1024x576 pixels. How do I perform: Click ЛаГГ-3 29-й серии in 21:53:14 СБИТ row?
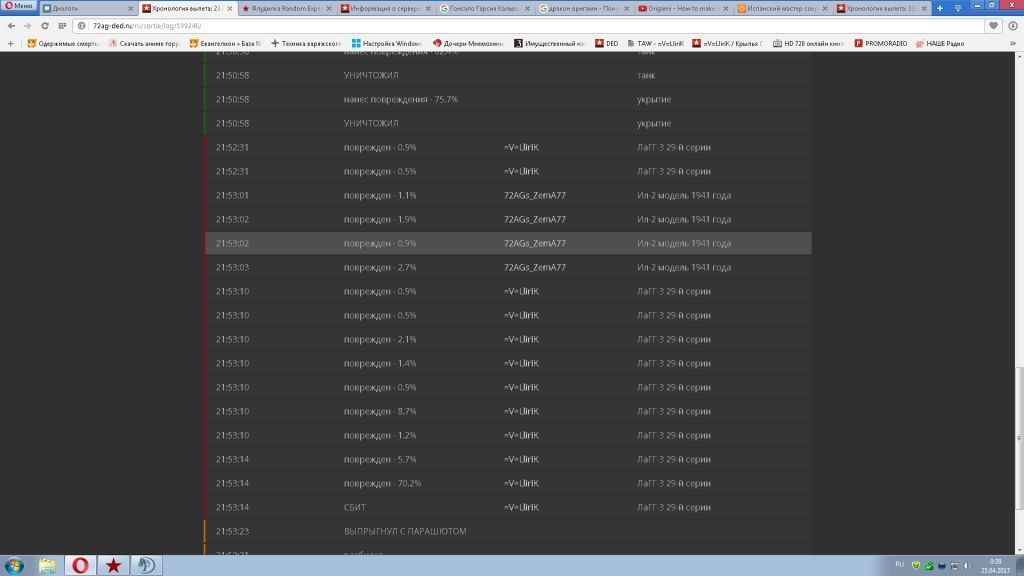[x=674, y=507]
